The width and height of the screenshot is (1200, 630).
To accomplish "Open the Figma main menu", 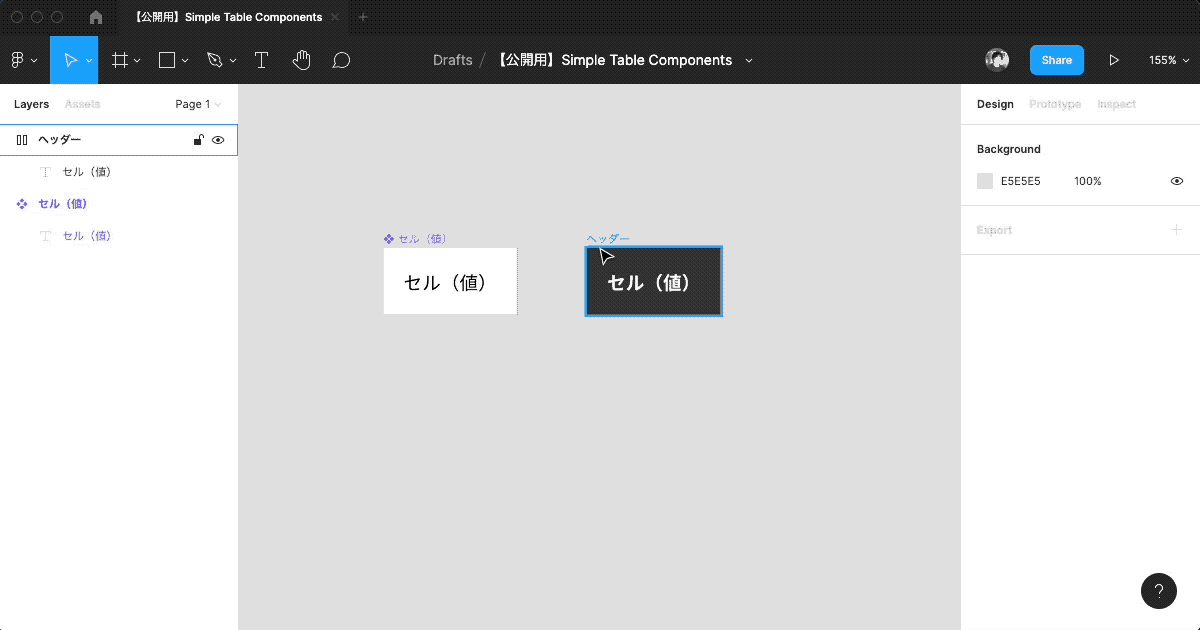I will [x=19, y=60].
